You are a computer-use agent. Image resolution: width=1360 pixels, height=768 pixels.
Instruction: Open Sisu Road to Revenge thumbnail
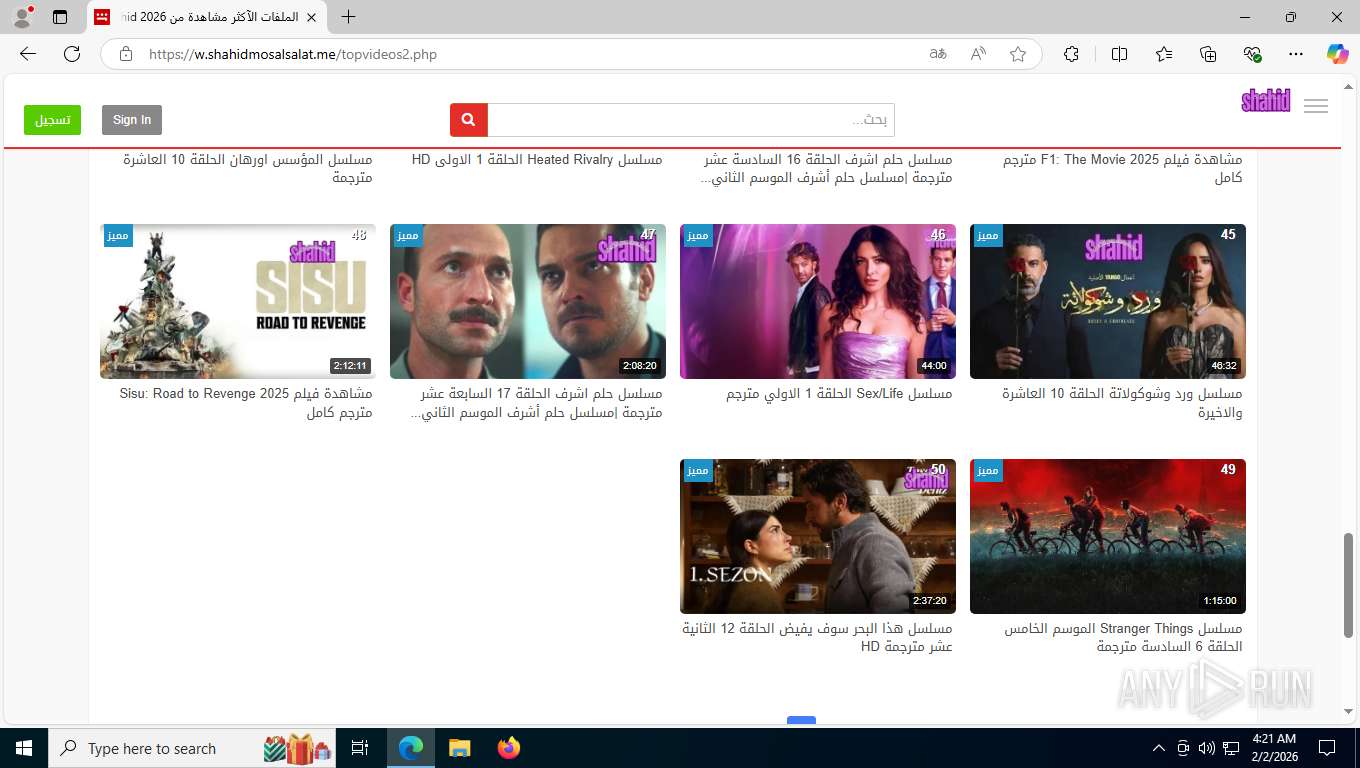[238, 301]
